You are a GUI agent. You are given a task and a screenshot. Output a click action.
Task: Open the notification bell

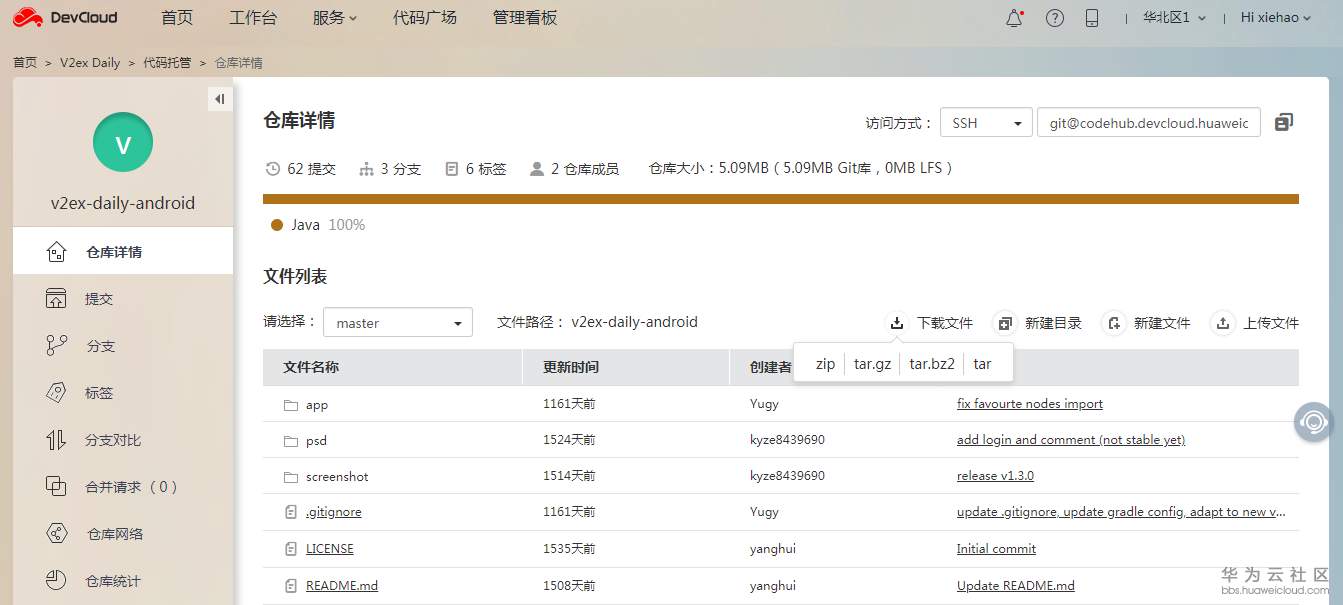point(1014,17)
